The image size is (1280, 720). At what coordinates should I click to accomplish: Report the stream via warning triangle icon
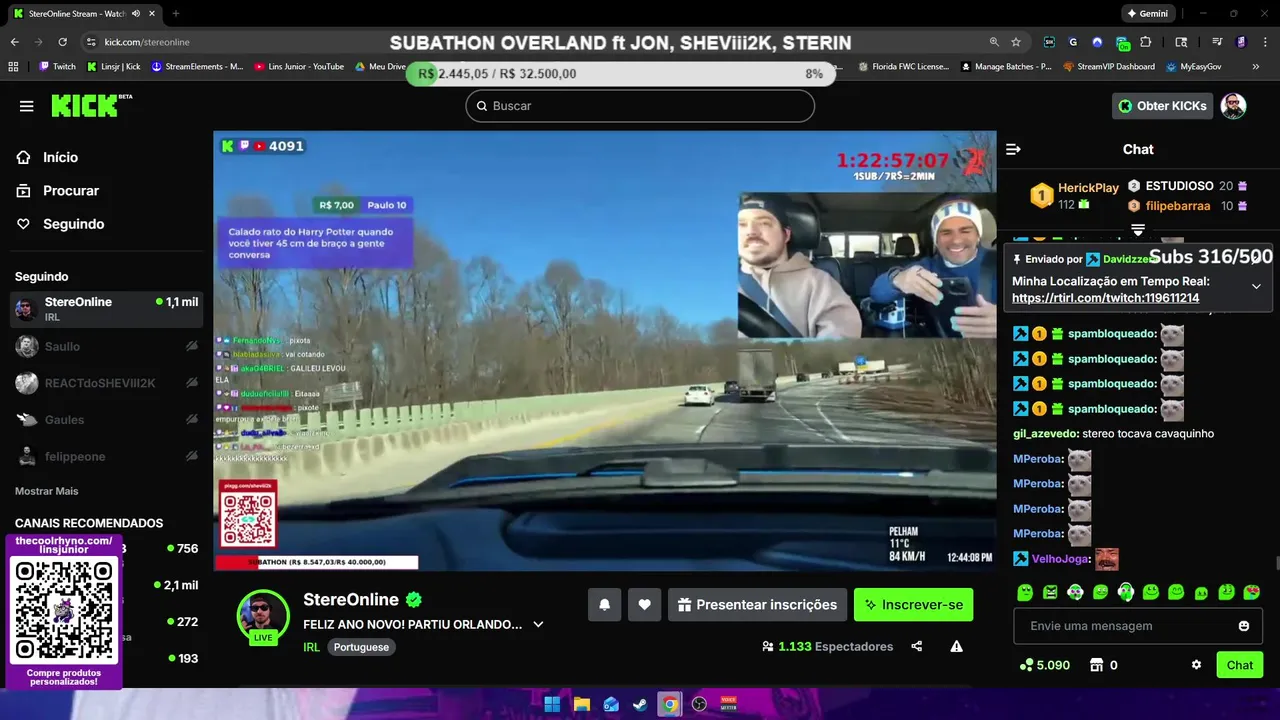tap(957, 646)
